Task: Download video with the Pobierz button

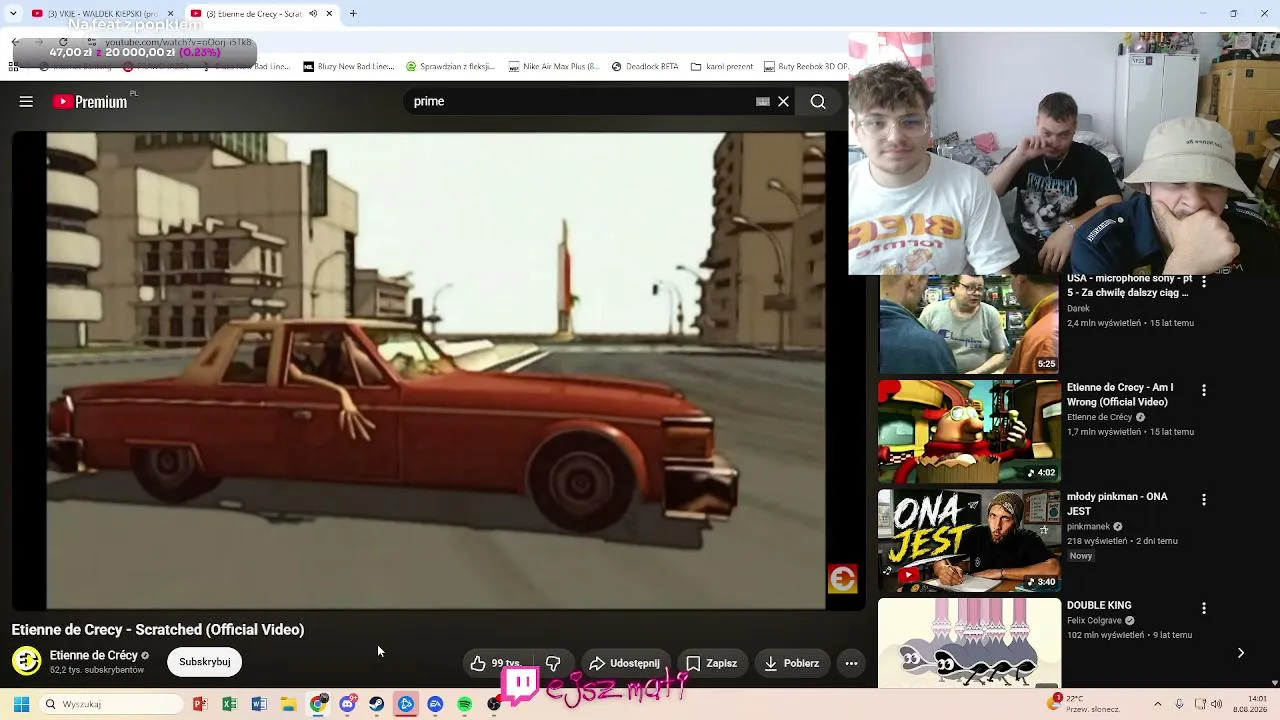Action: point(792,663)
